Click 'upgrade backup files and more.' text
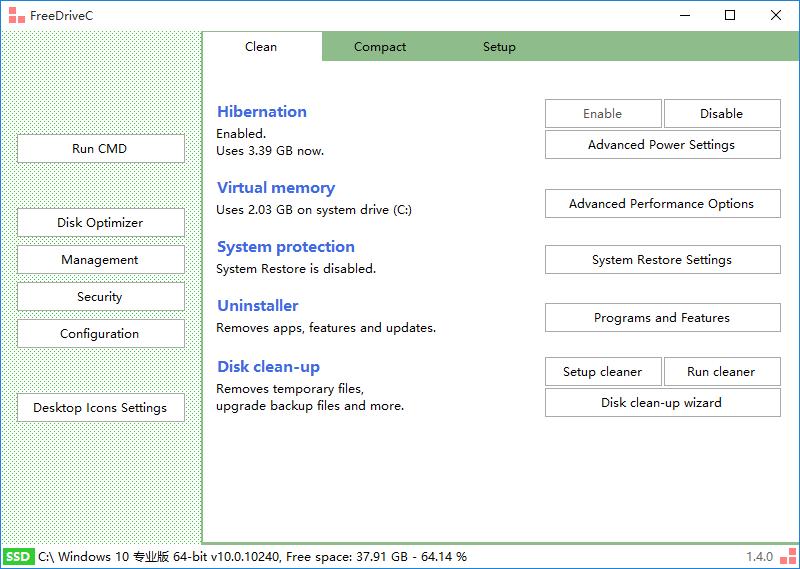This screenshot has width=800, height=569. (310, 406)
